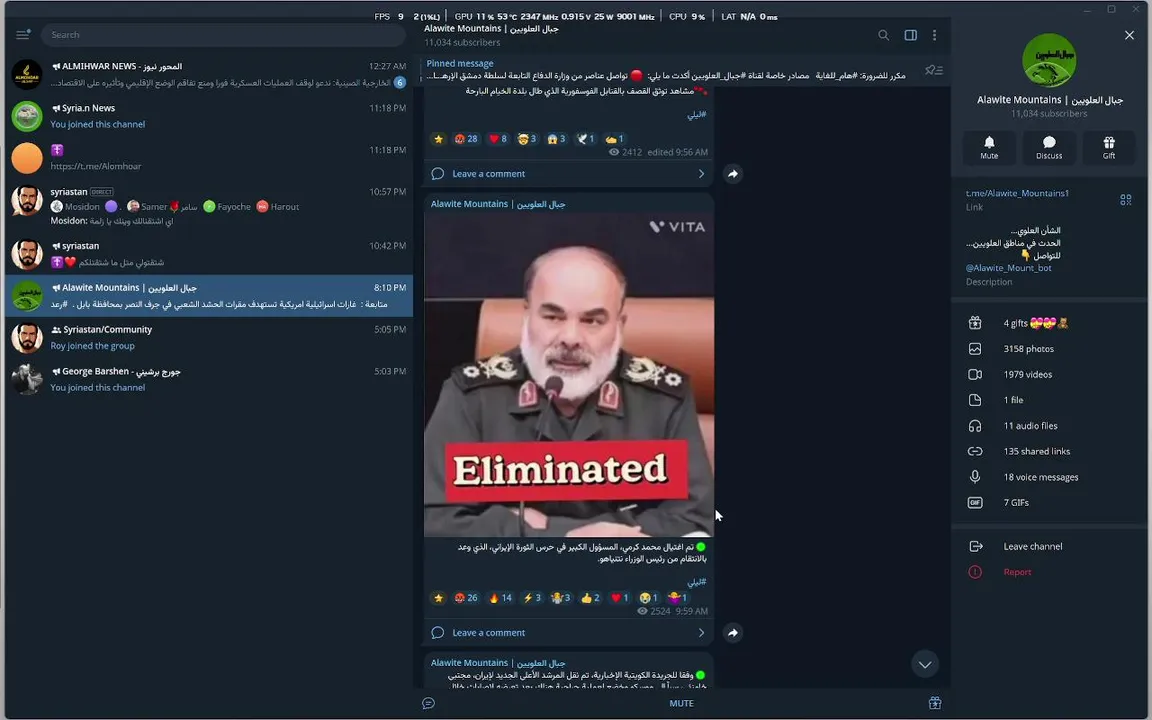Open the chat with t.me/Alomhoar link

tap(209, 158)
